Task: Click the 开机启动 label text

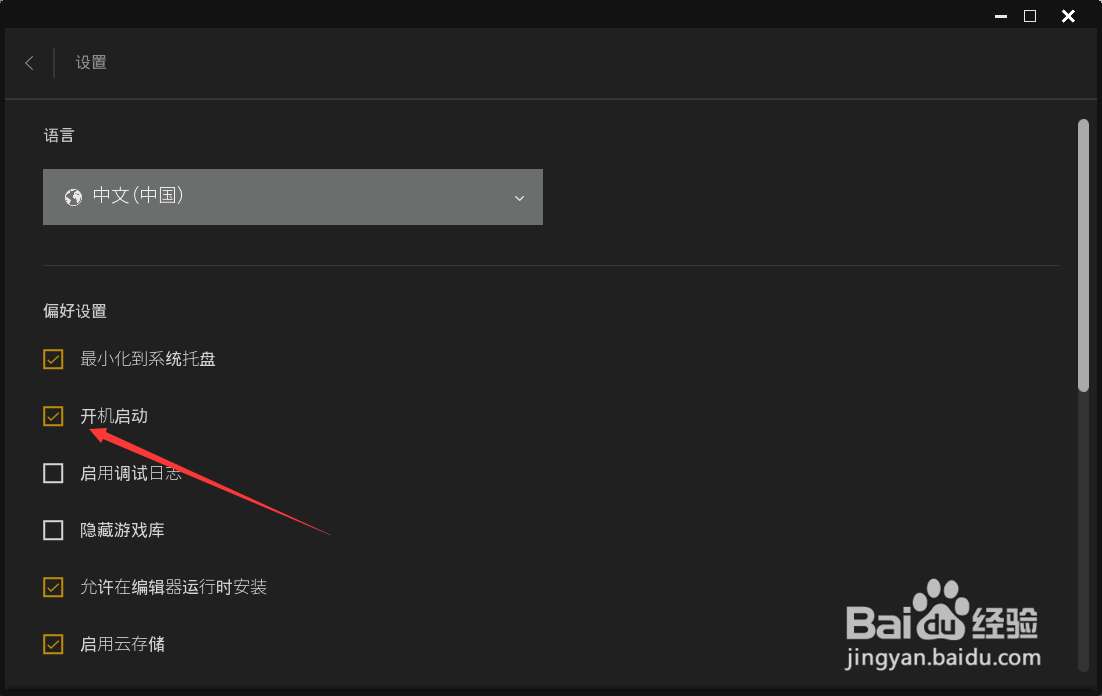Action: 114,416
